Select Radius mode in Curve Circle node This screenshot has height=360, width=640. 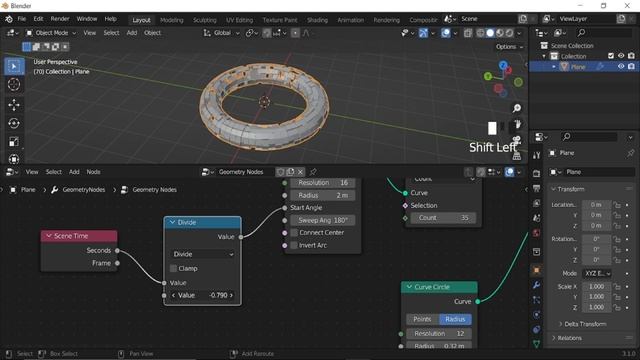tap(455, 319)
